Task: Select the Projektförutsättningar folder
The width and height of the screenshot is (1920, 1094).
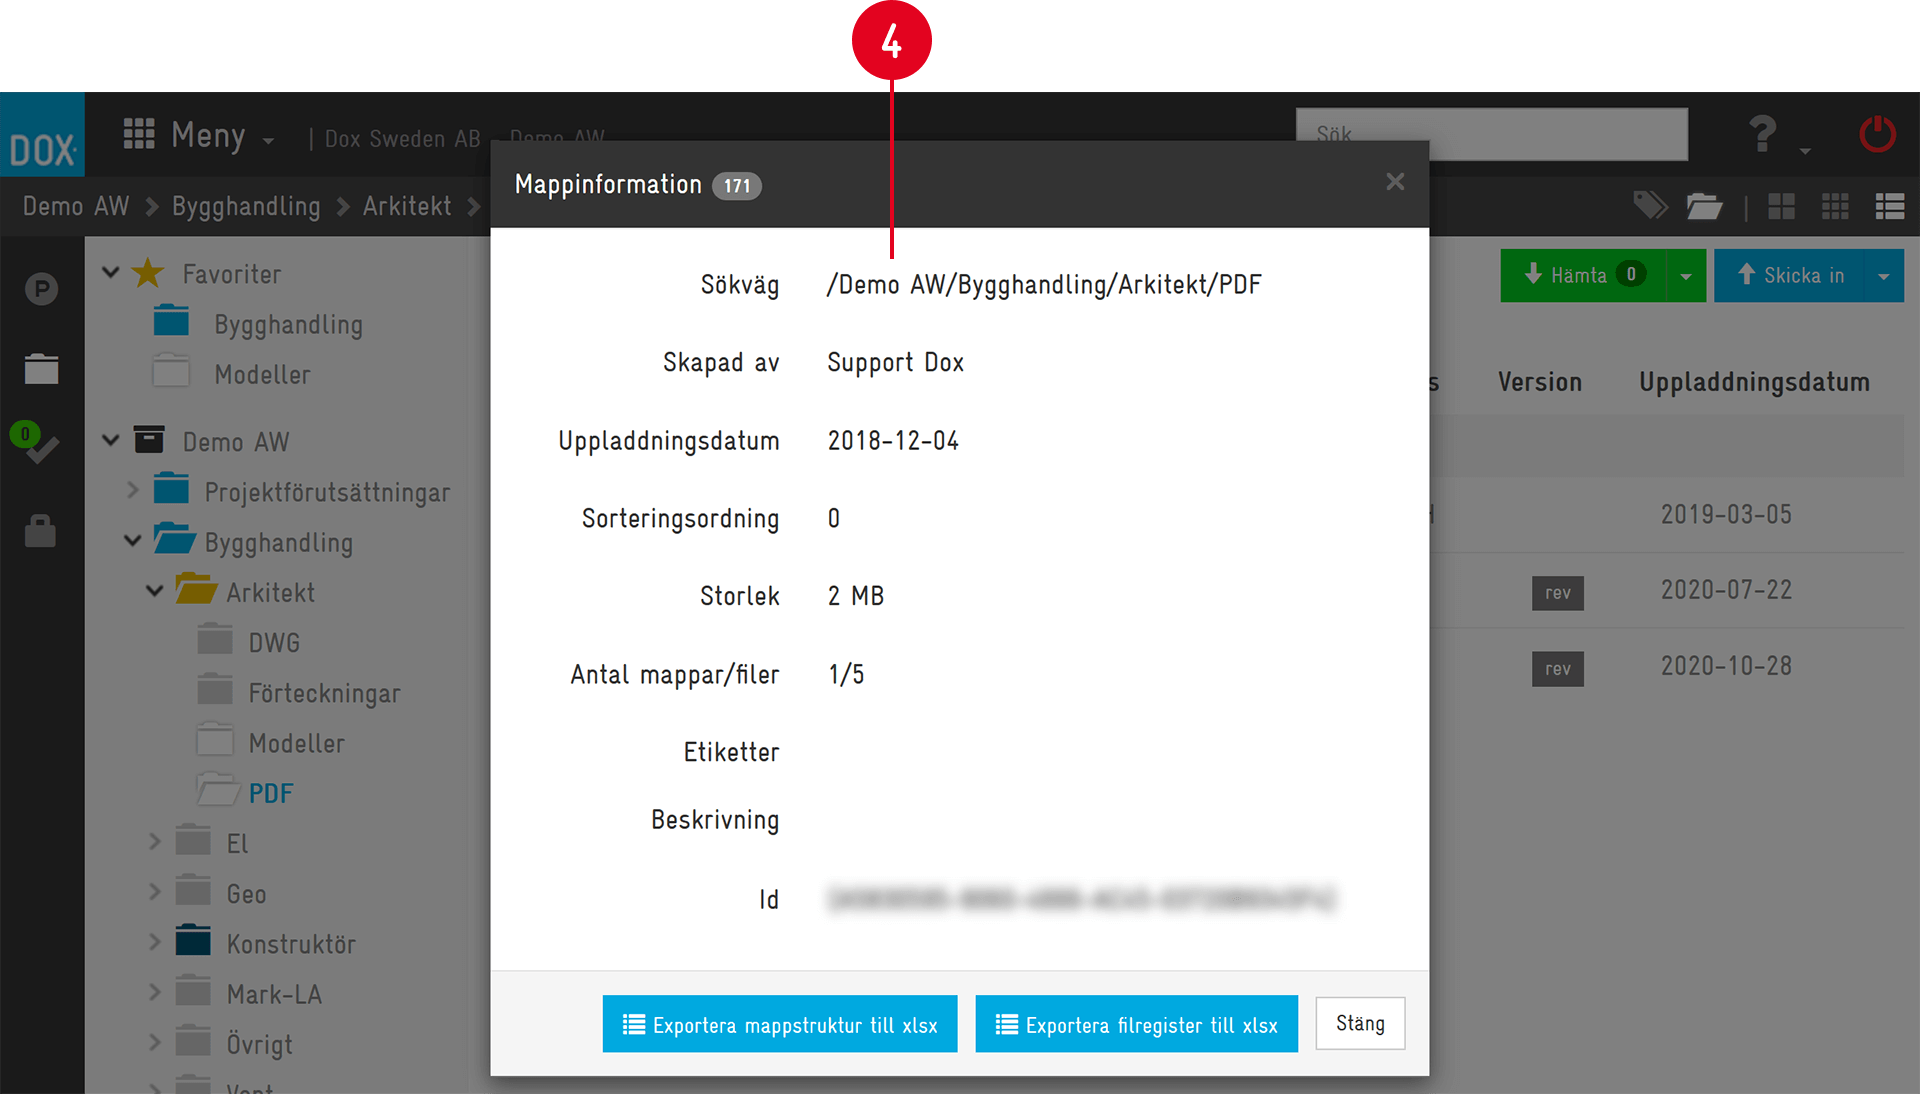Action: (x=327, y=492)
